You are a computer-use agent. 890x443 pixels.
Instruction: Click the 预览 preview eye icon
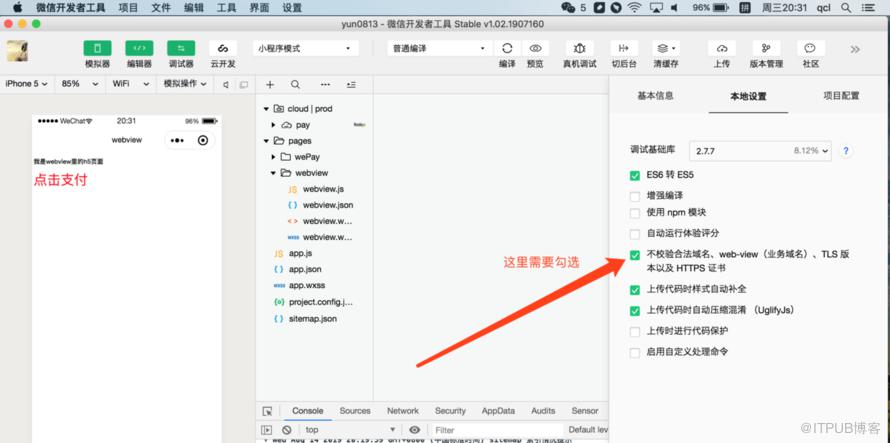tap(535, 48)
